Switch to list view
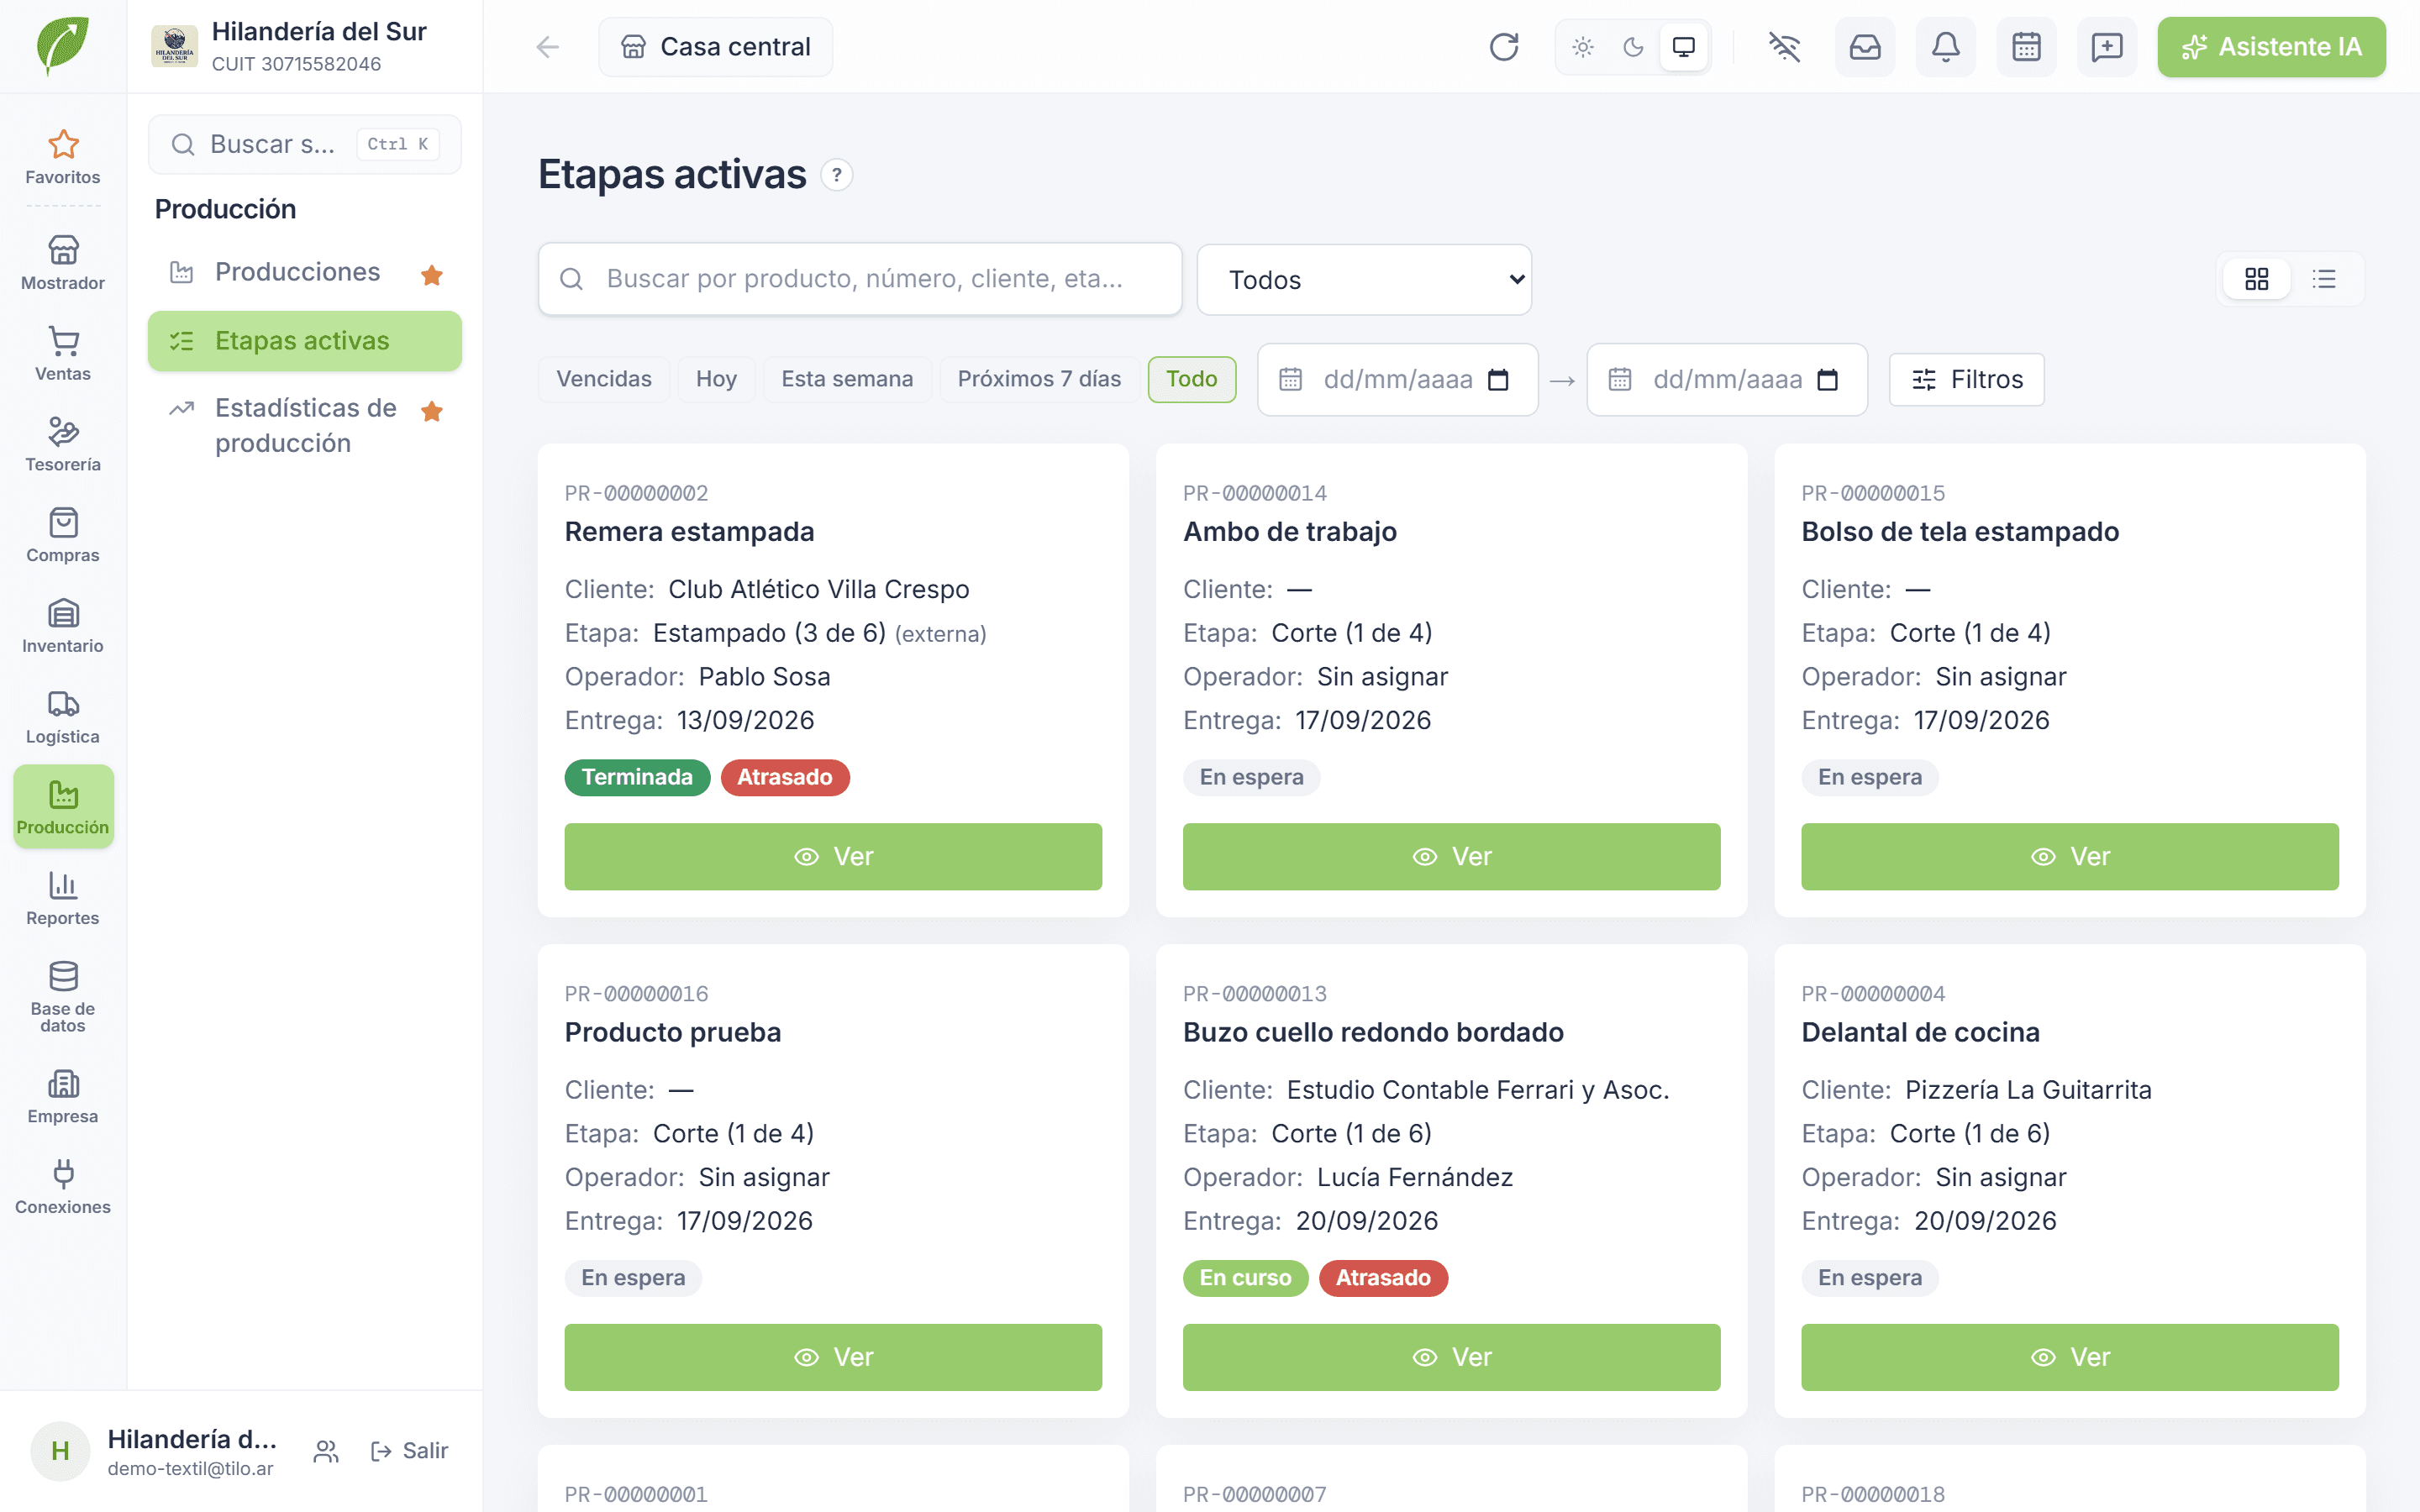Viewport: 2420px width, 1512px height. click(x=2324, y=279)
